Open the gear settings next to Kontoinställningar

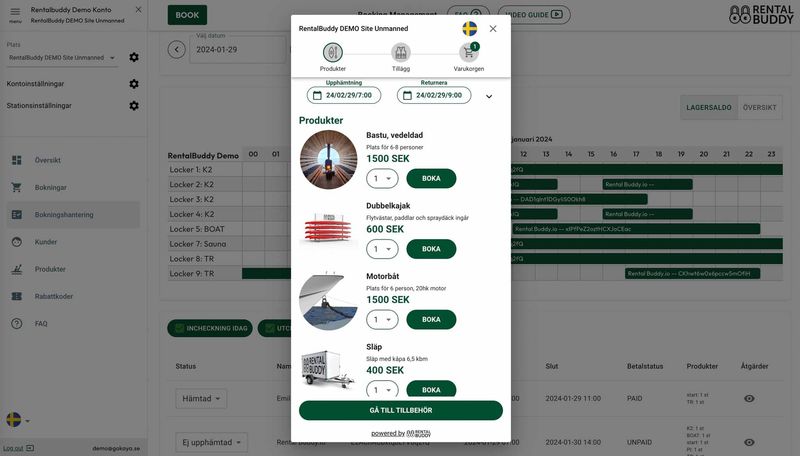(x=134, y=84)
